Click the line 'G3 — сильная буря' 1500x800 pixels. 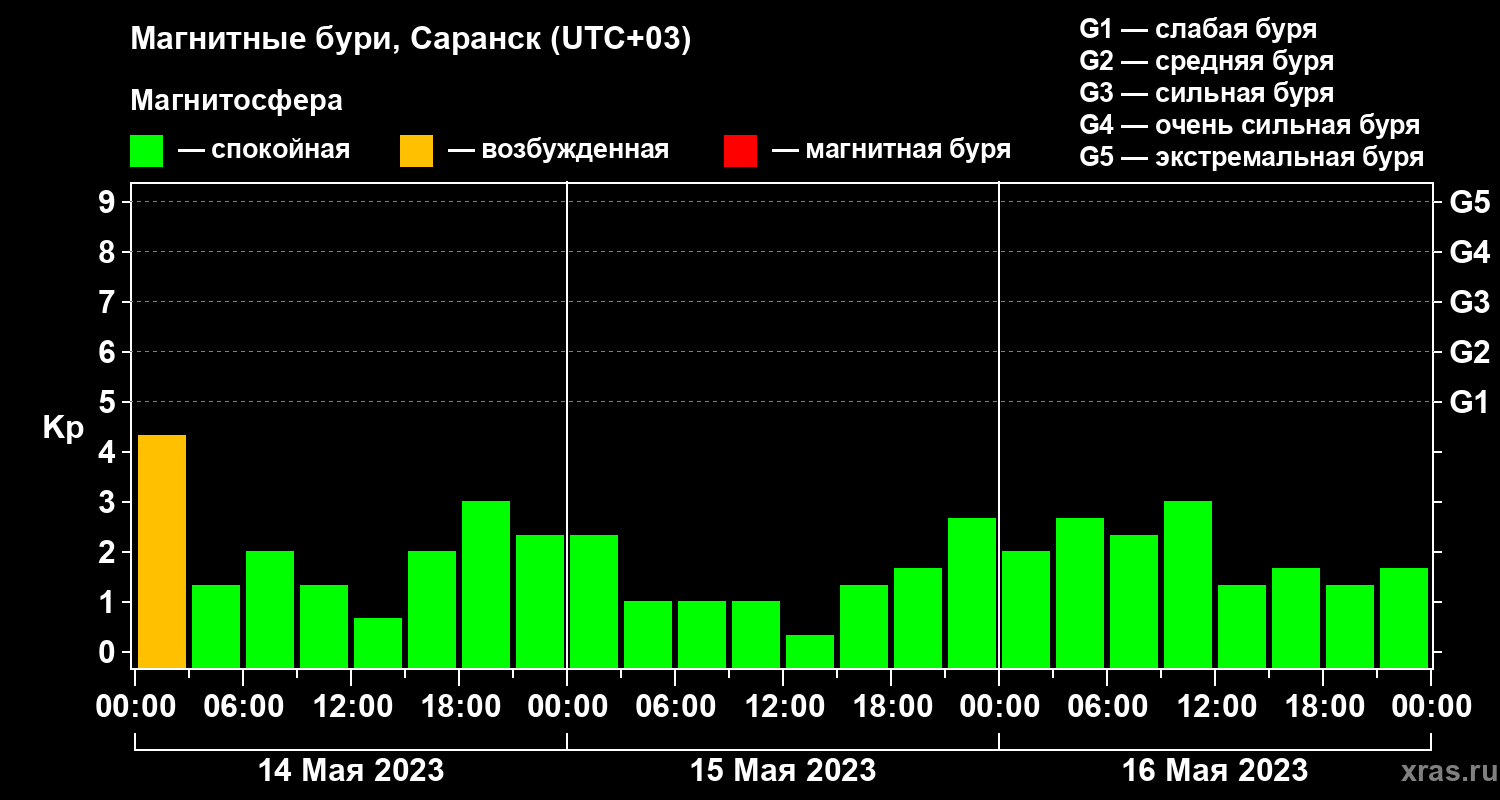click(1206, 93)
